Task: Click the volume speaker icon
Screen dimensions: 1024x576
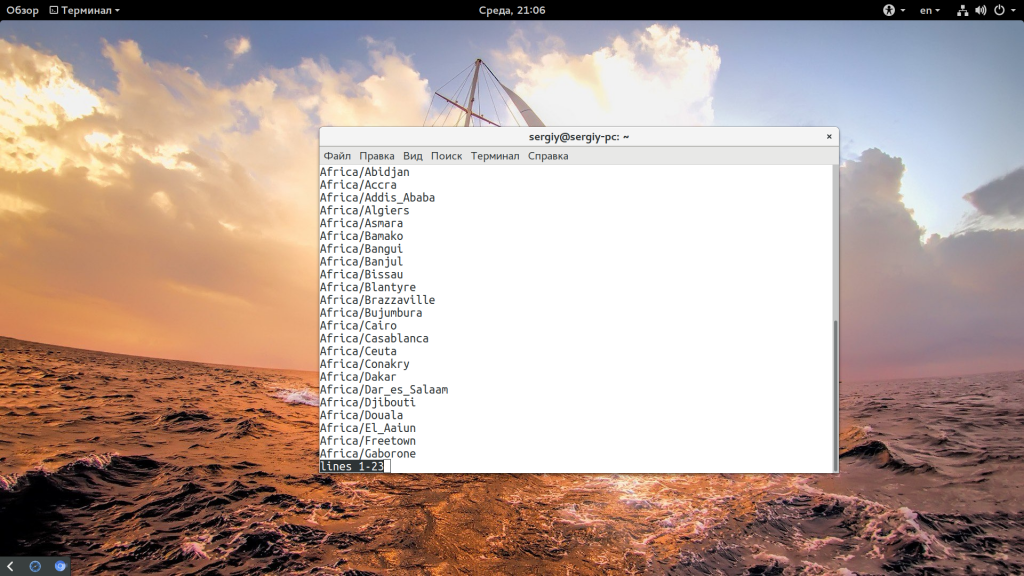Action: [x=980, y=10]
